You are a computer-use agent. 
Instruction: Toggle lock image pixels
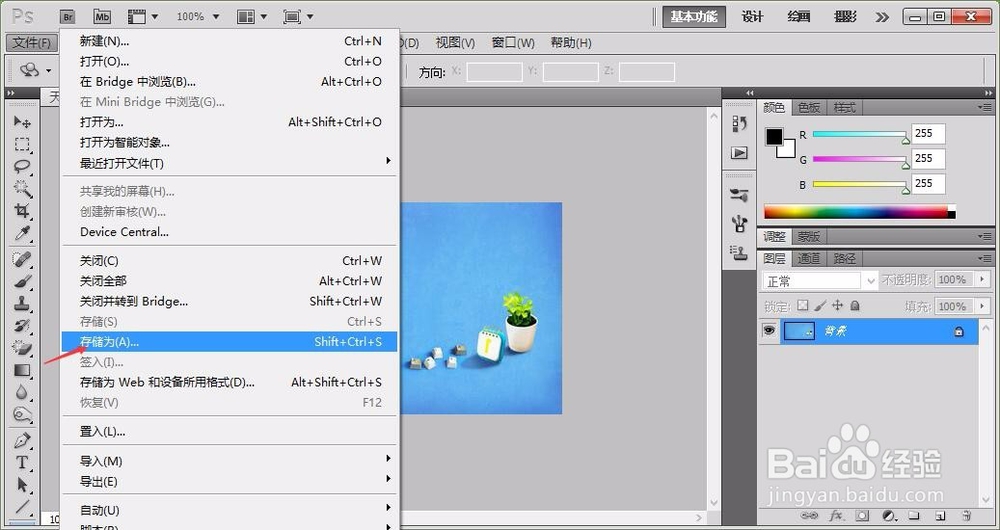point(821,305)
